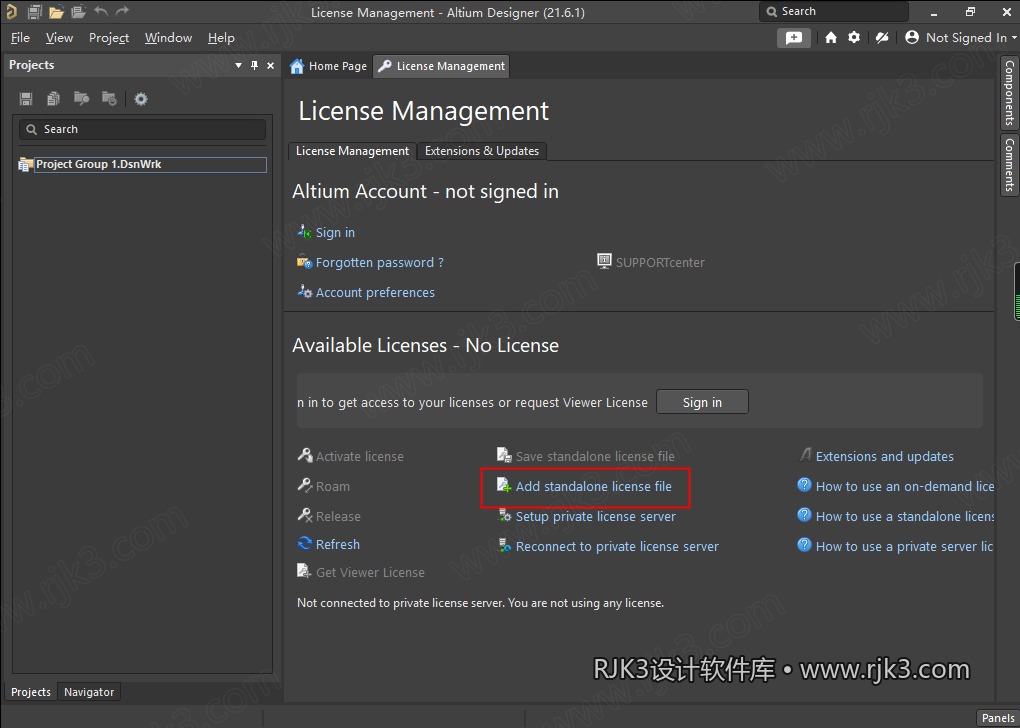Click the Altium logo icon in title bar

[x=11, y=11]
